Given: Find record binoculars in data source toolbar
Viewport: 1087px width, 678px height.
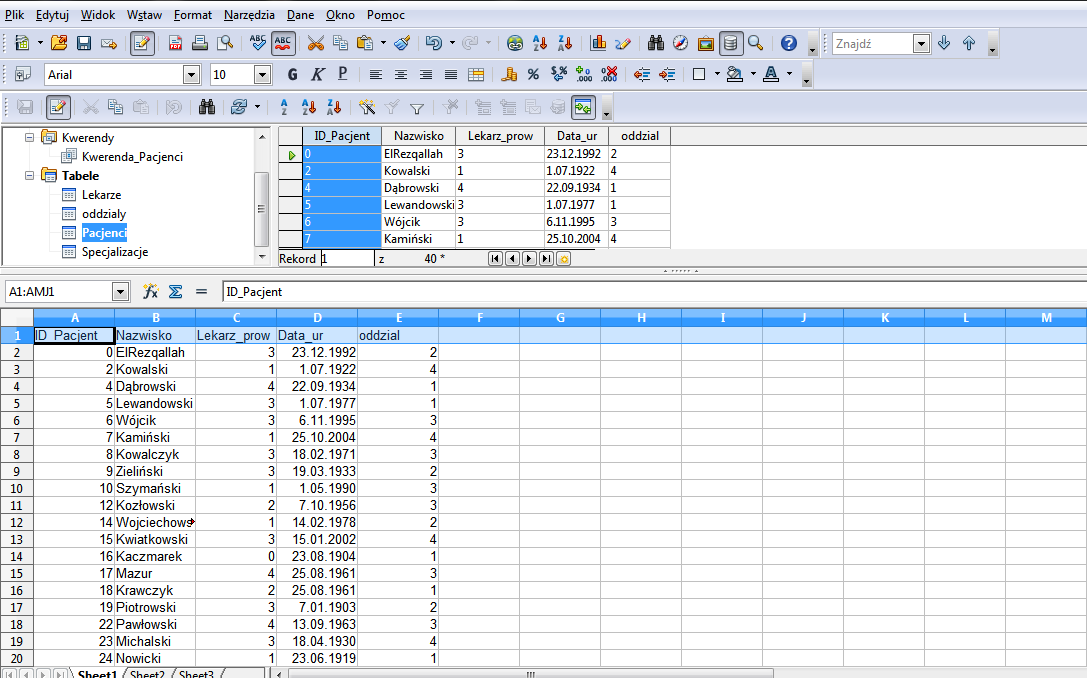Looking at the screenshot, I should coord(207,107).
